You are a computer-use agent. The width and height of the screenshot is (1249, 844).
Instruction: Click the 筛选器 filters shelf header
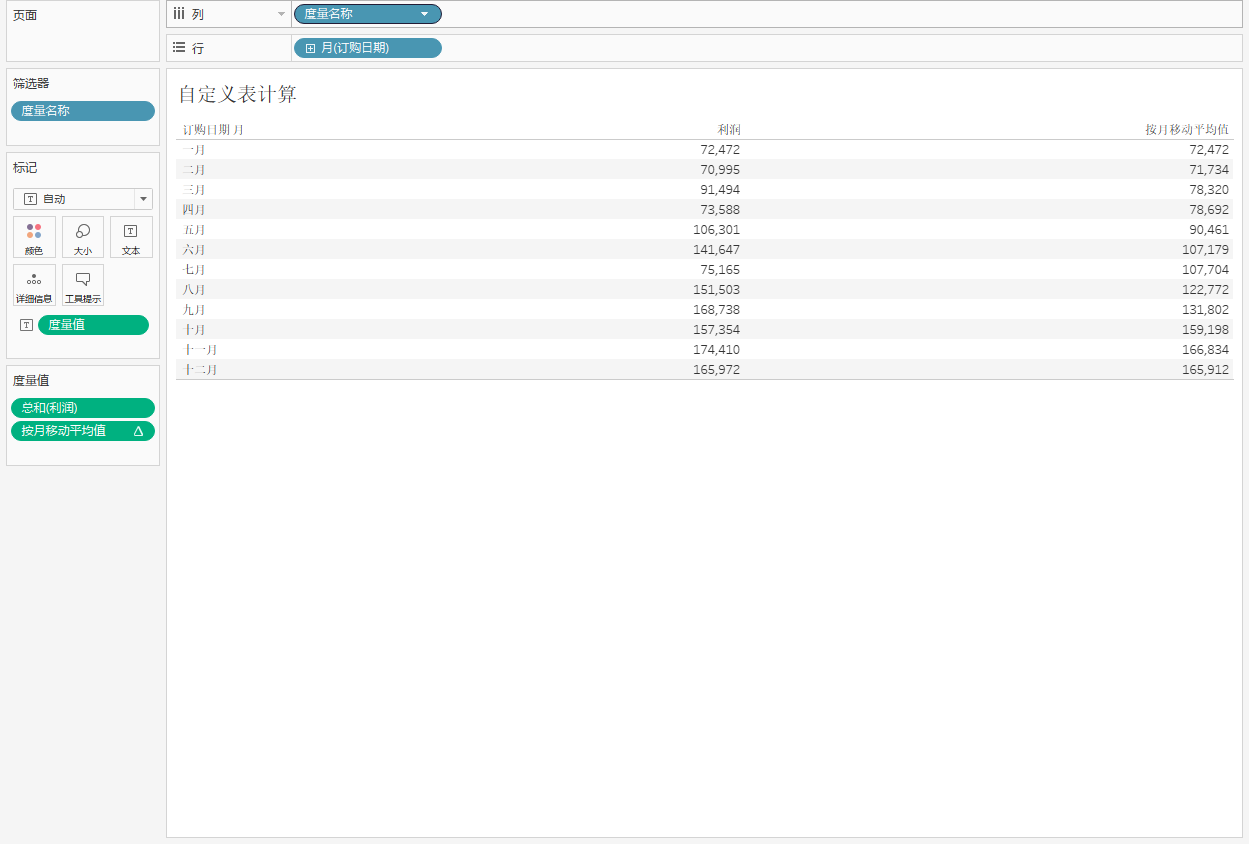click(x=31, y=84)
